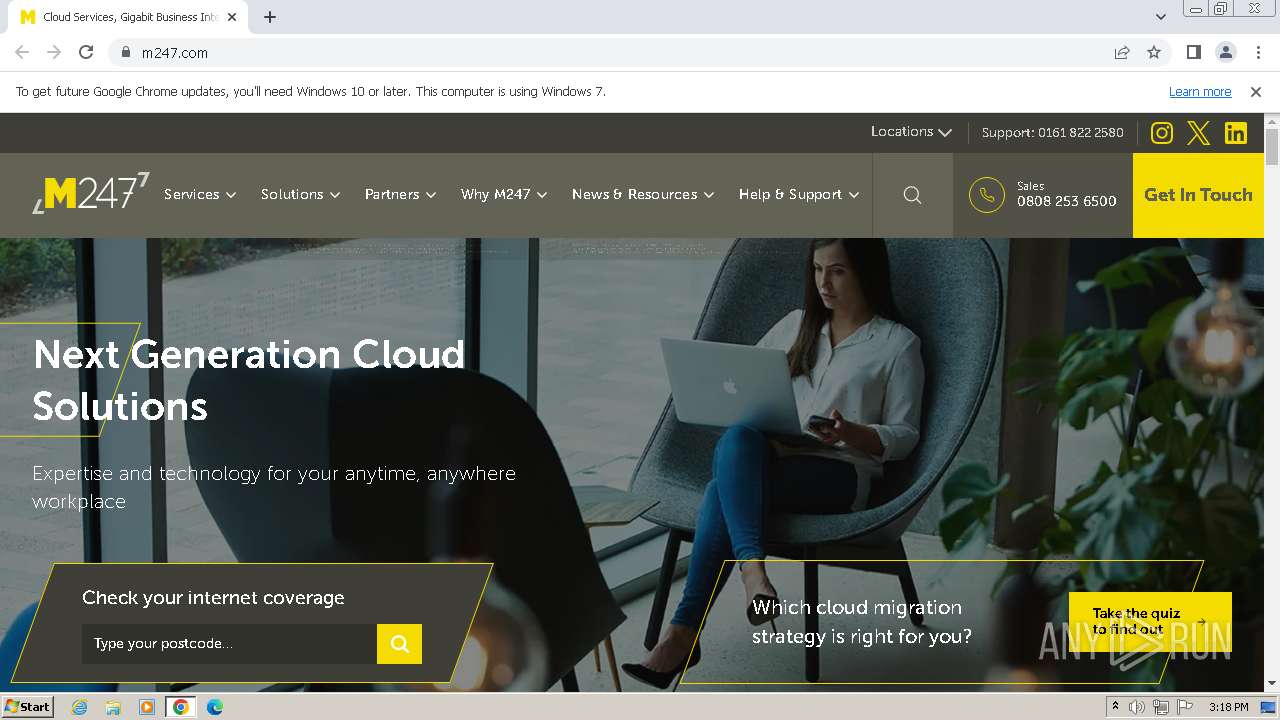This screenshot has height=720, width=1280.
Task: Click the network icon in system tray
Action: coord(1161,707)
